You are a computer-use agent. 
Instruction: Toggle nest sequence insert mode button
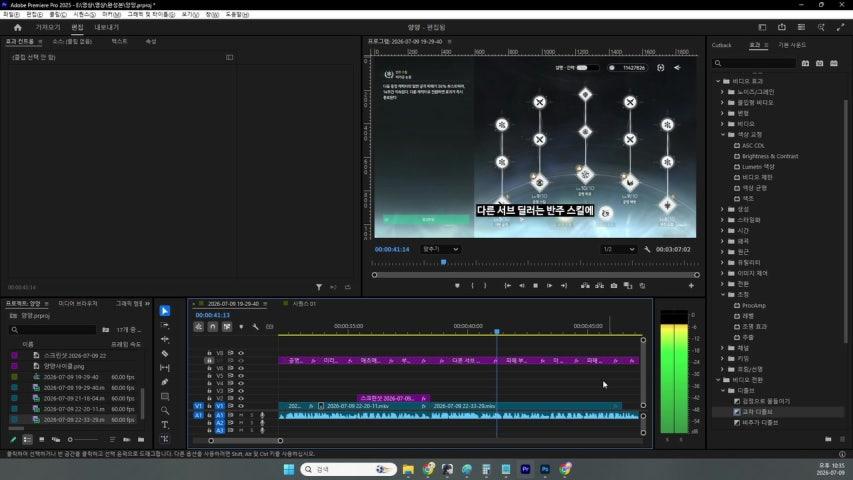click(199, 327)
